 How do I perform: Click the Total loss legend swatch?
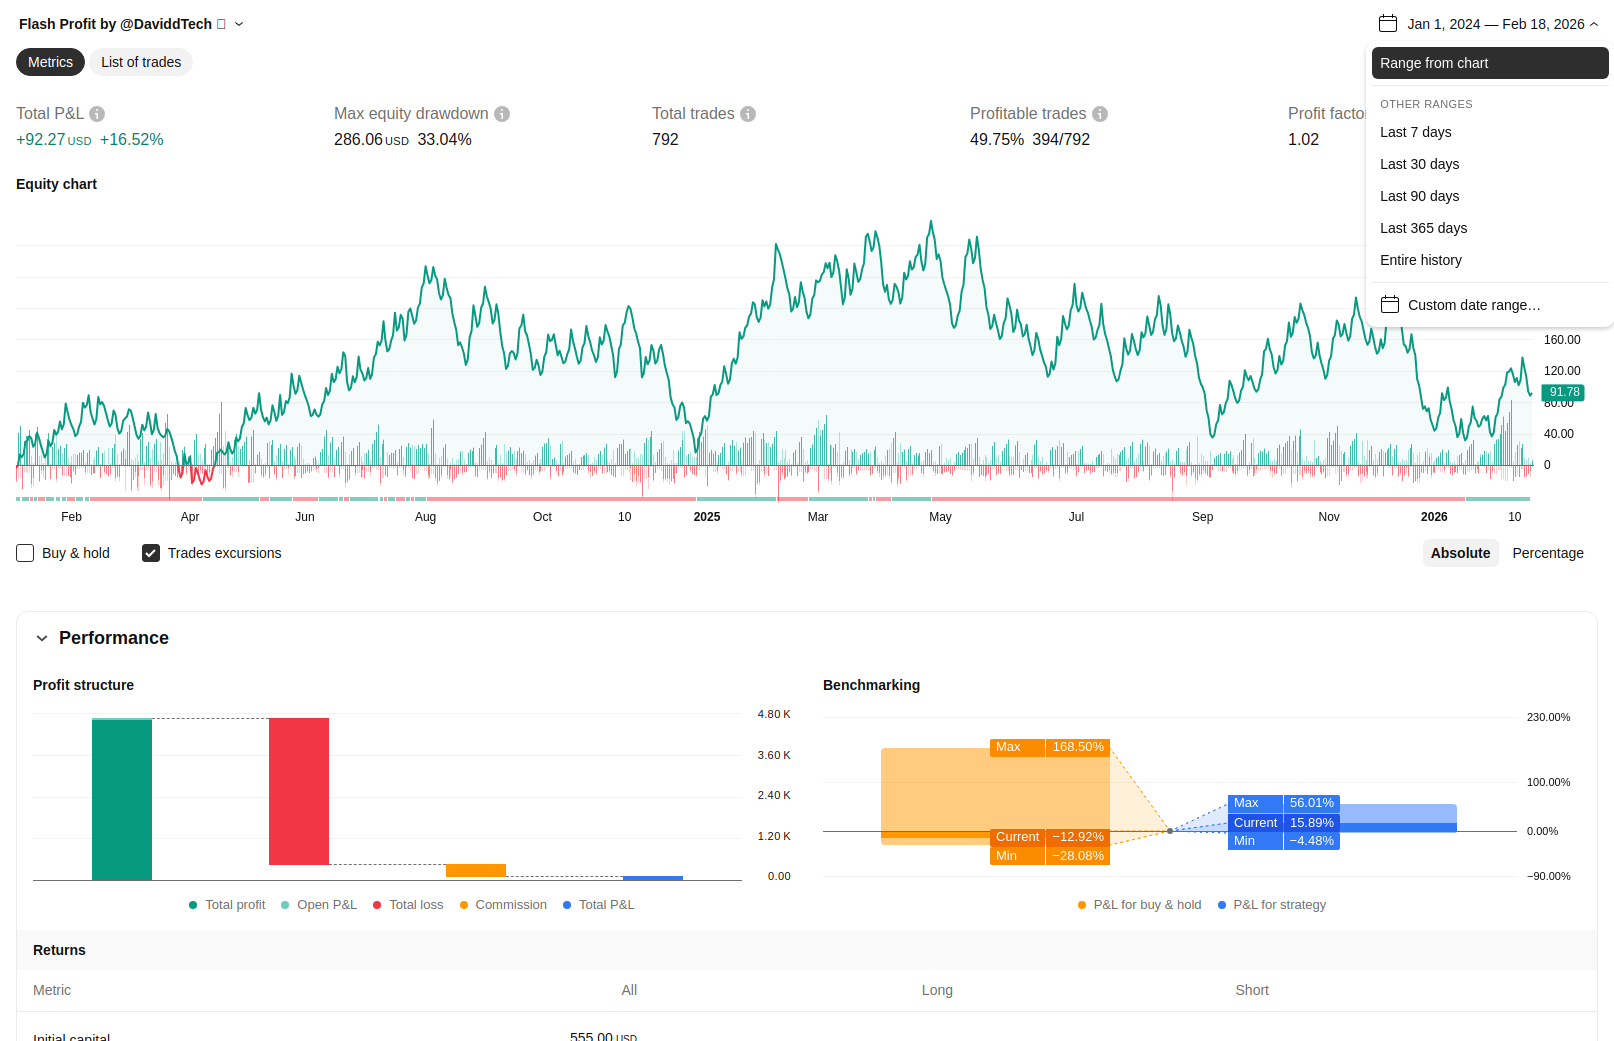[377, 905]
